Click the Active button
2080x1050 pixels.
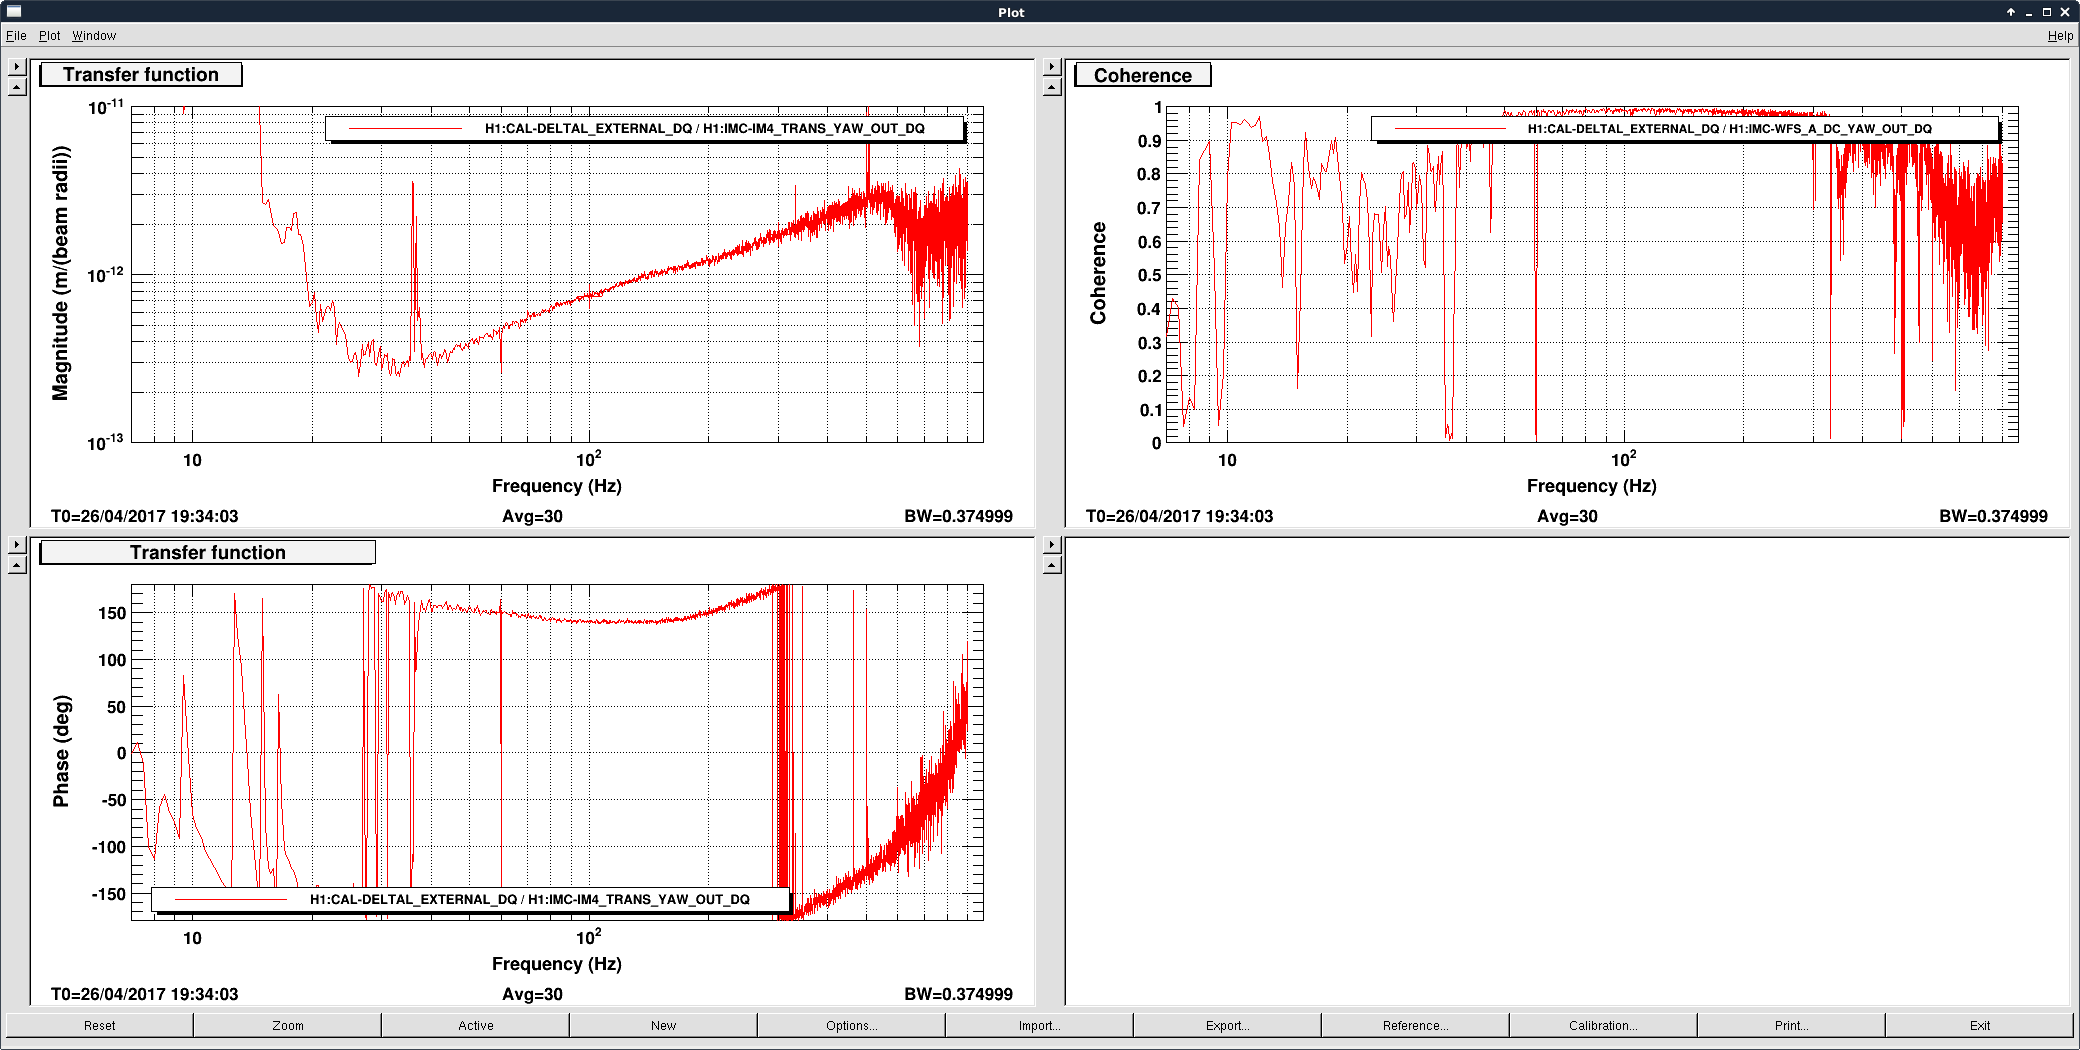[x=476, y=1025]
